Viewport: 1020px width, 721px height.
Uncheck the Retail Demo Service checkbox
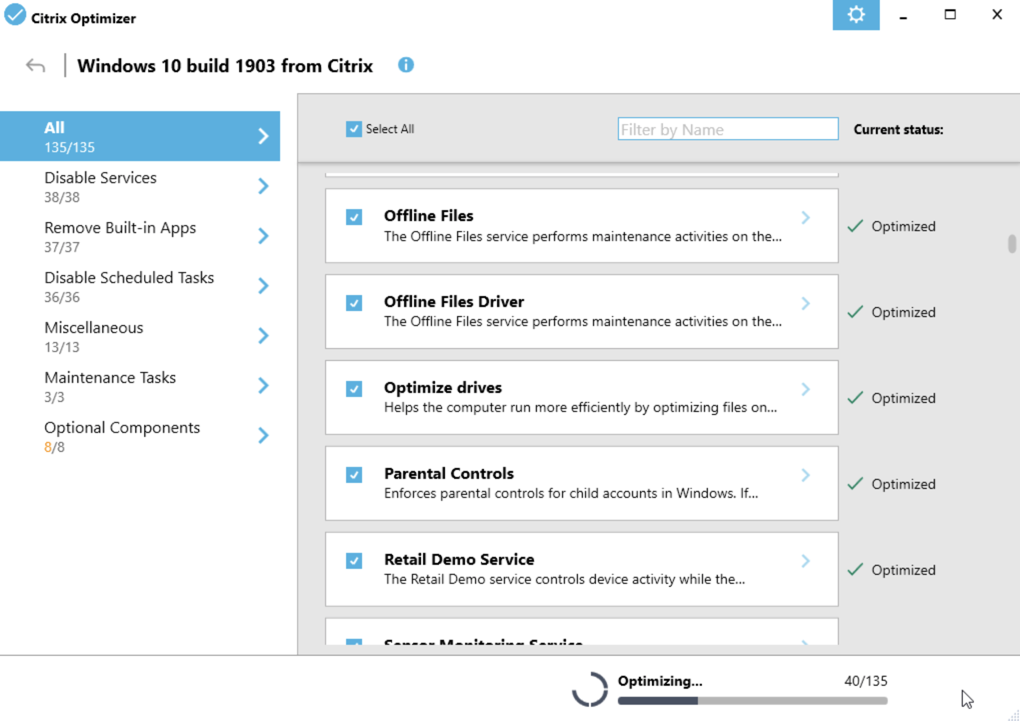(354, 560)
